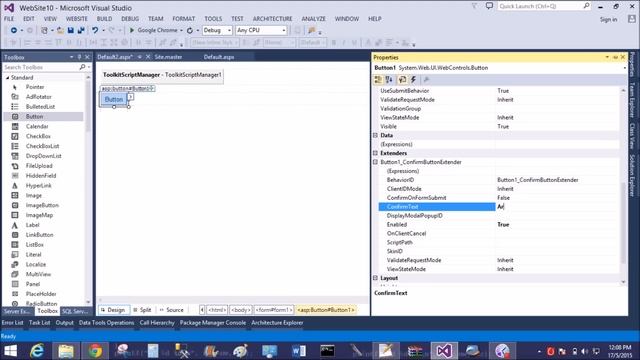Select the ConfirmOnFormSubmit property row
The height and width of the screenshot is (360, 640).
click(498, 198)
